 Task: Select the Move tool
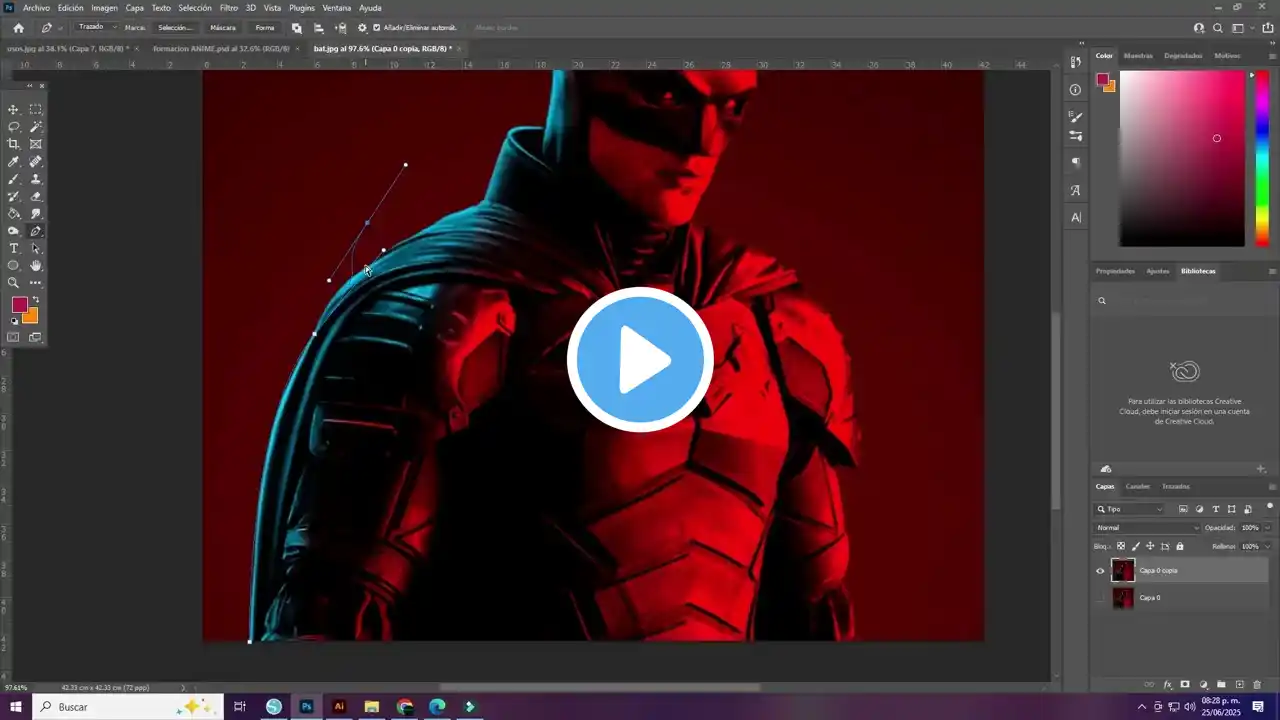tap(14, 109)
